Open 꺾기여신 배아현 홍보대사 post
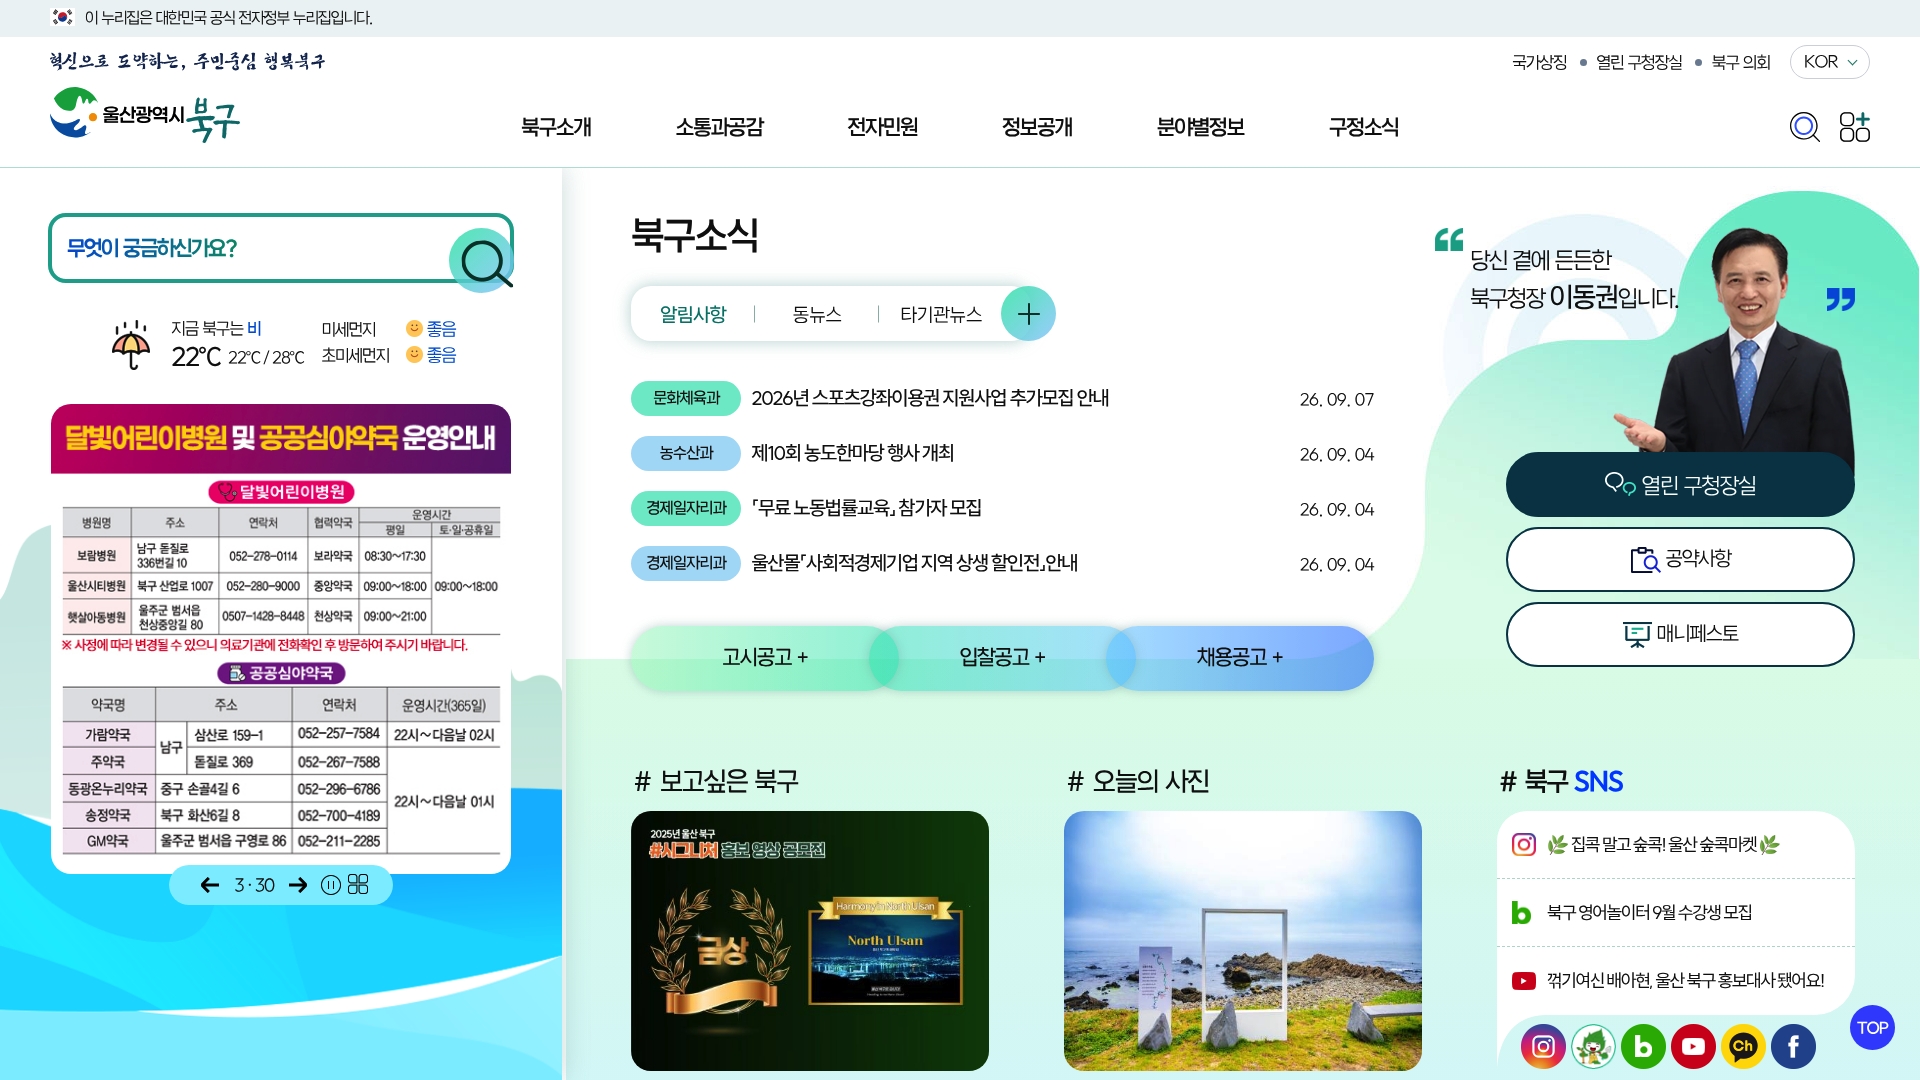 (1685, 981)
